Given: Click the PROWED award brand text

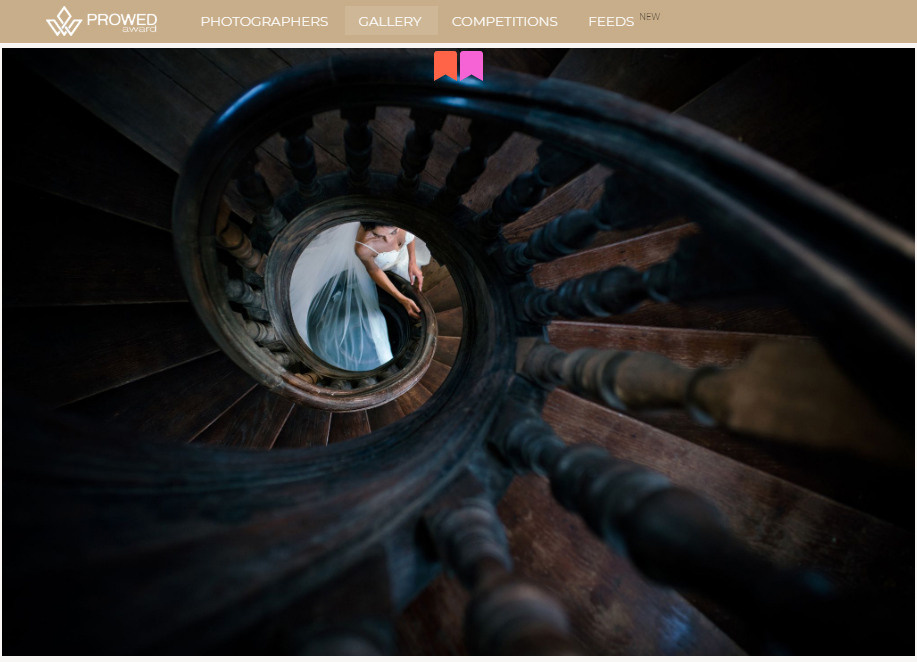Looking at the screenshot, I should [x=121, y=19].
